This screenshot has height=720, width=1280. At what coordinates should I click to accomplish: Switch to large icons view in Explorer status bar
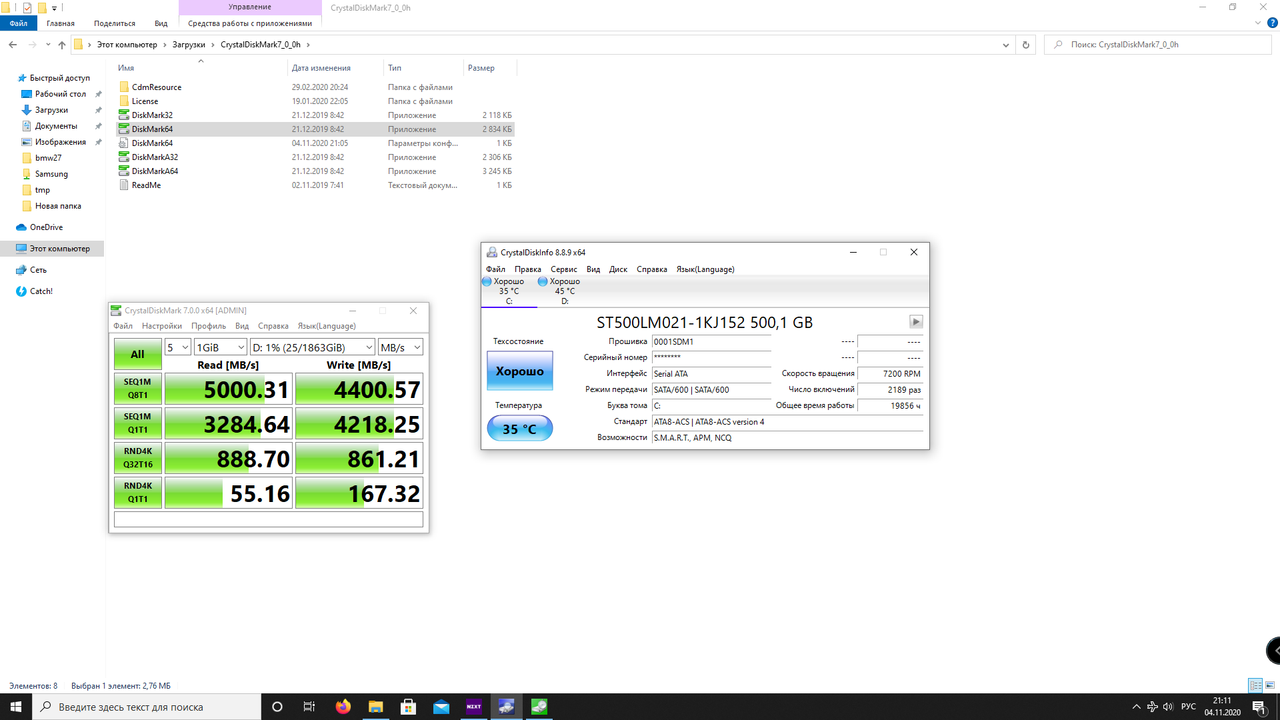[x=1271, y=685]
